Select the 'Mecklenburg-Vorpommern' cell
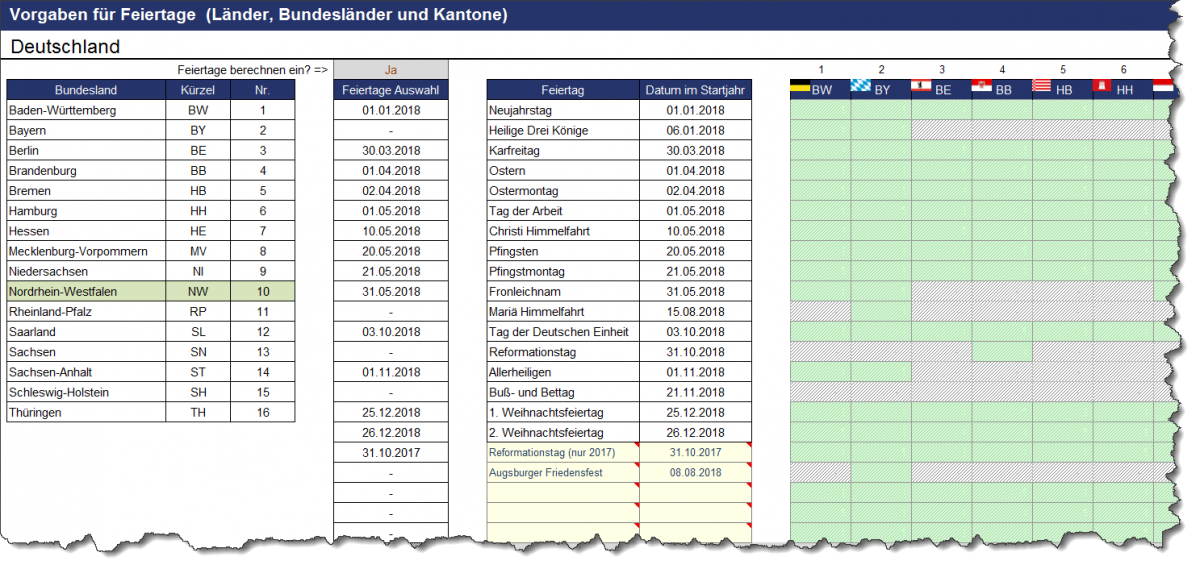Viewport: 1200px width, 569px height. click(86, 251)
